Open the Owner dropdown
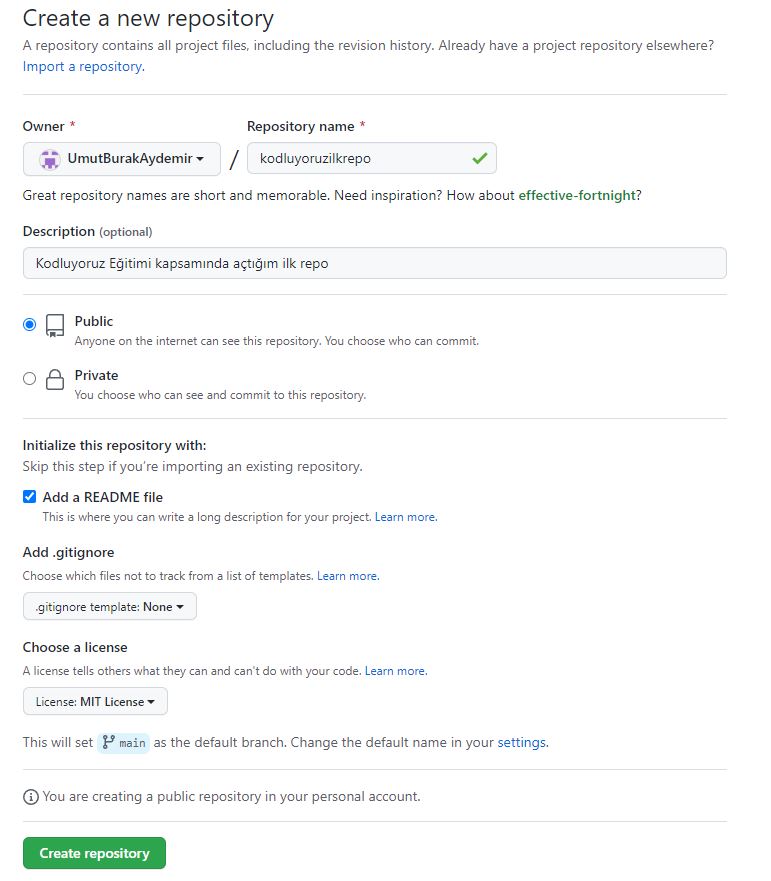 (121, 159)
